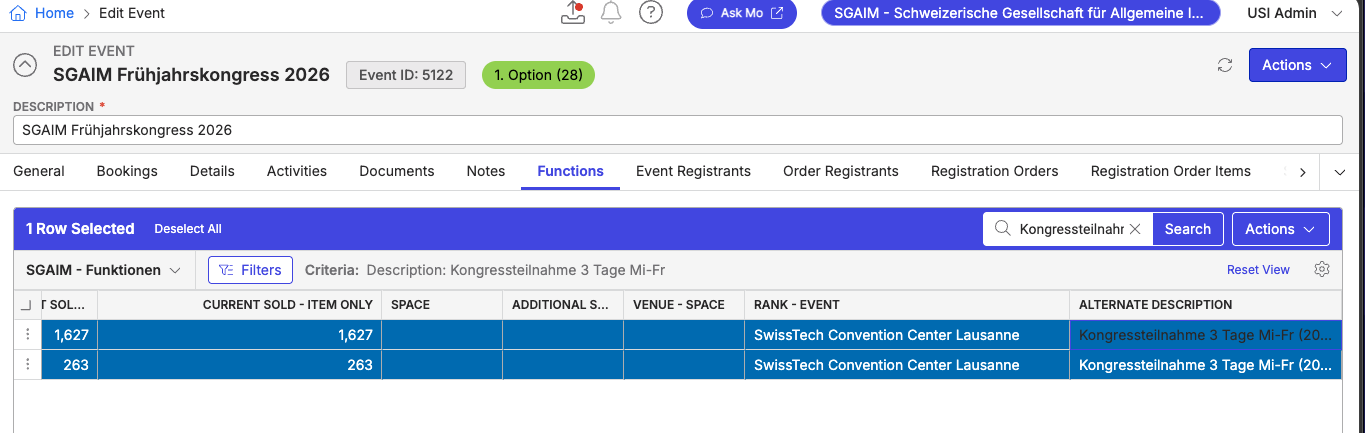Click Reset View link
This screenshot has height=433, width=1365.
point(1258,270)
